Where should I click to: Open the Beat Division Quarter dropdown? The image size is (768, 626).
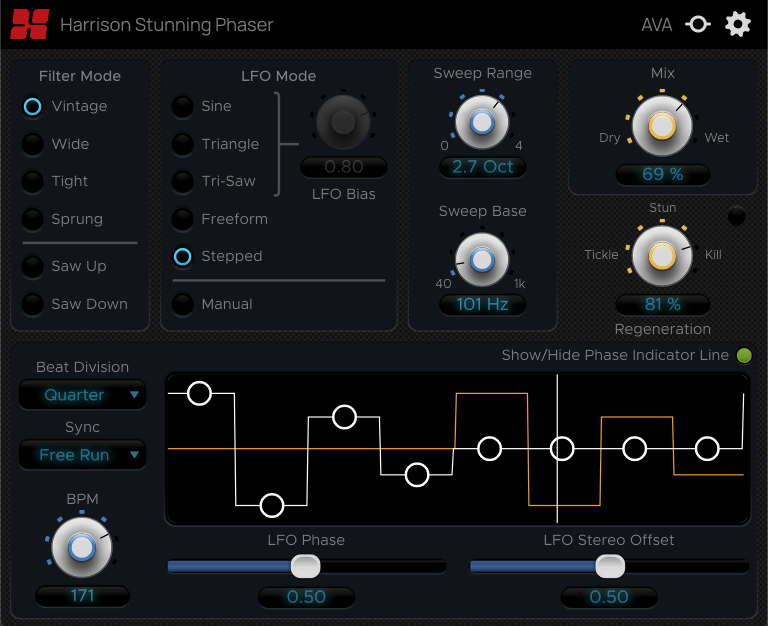[82, 395]
